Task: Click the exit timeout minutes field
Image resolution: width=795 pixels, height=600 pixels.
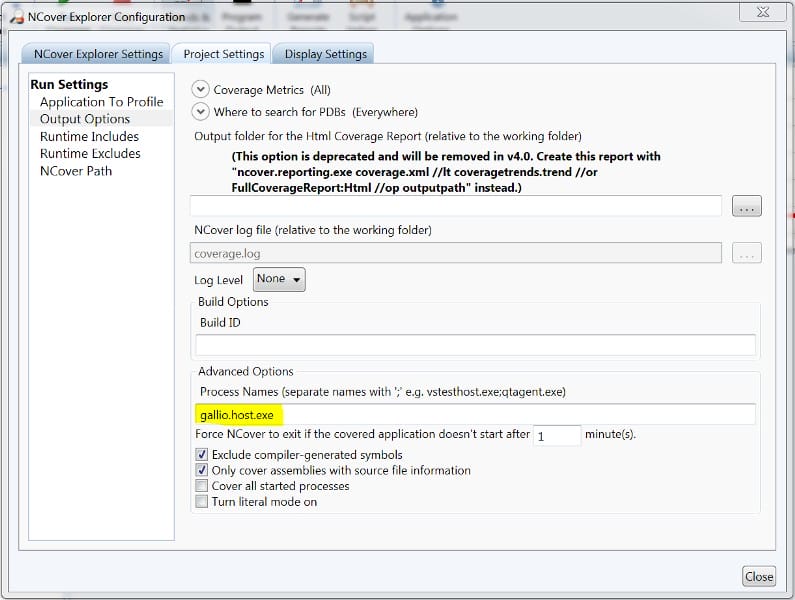Action: coord(556,436)
